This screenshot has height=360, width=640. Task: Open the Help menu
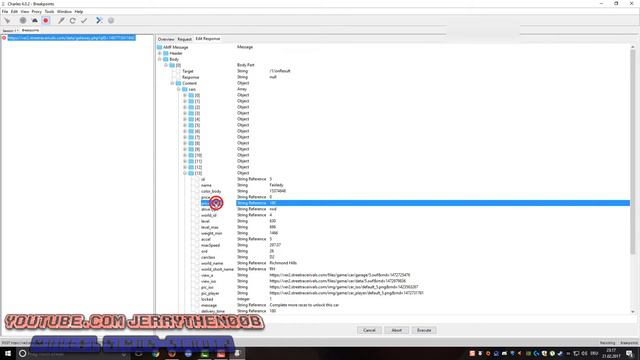(x=79, y=11)
